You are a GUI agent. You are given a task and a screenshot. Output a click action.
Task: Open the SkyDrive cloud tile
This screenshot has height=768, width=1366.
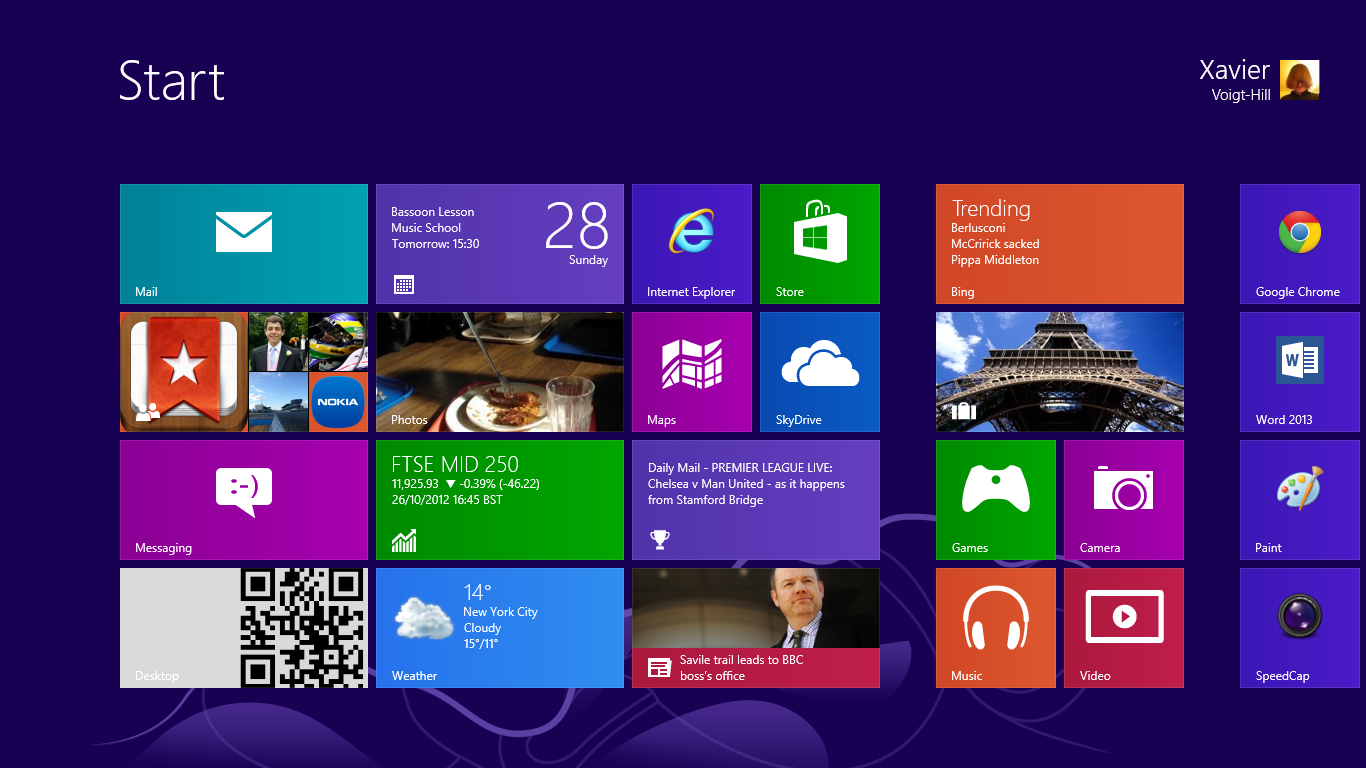[819, 371]
